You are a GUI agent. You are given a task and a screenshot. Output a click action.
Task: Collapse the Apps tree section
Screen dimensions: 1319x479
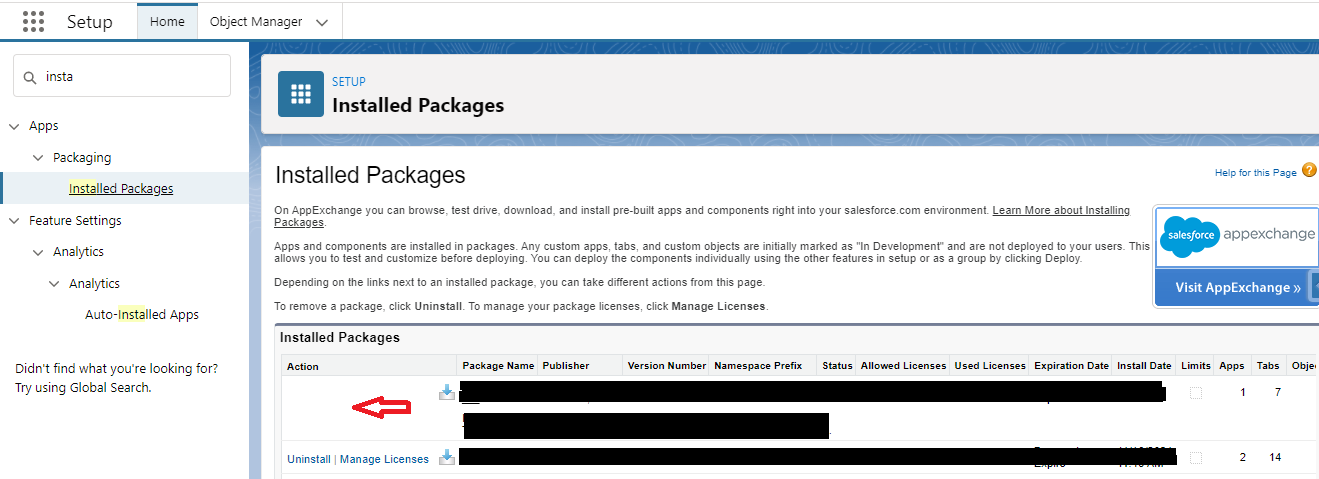coord(14,126)
